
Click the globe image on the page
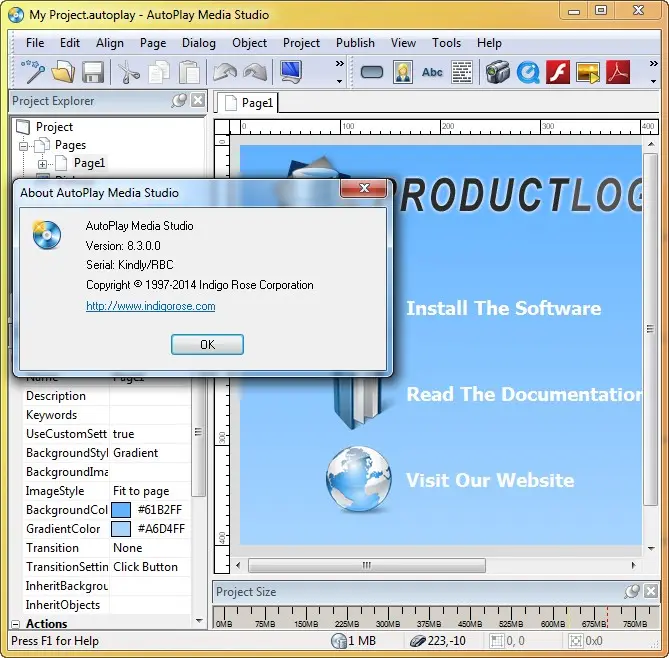(x=358, y=479)
